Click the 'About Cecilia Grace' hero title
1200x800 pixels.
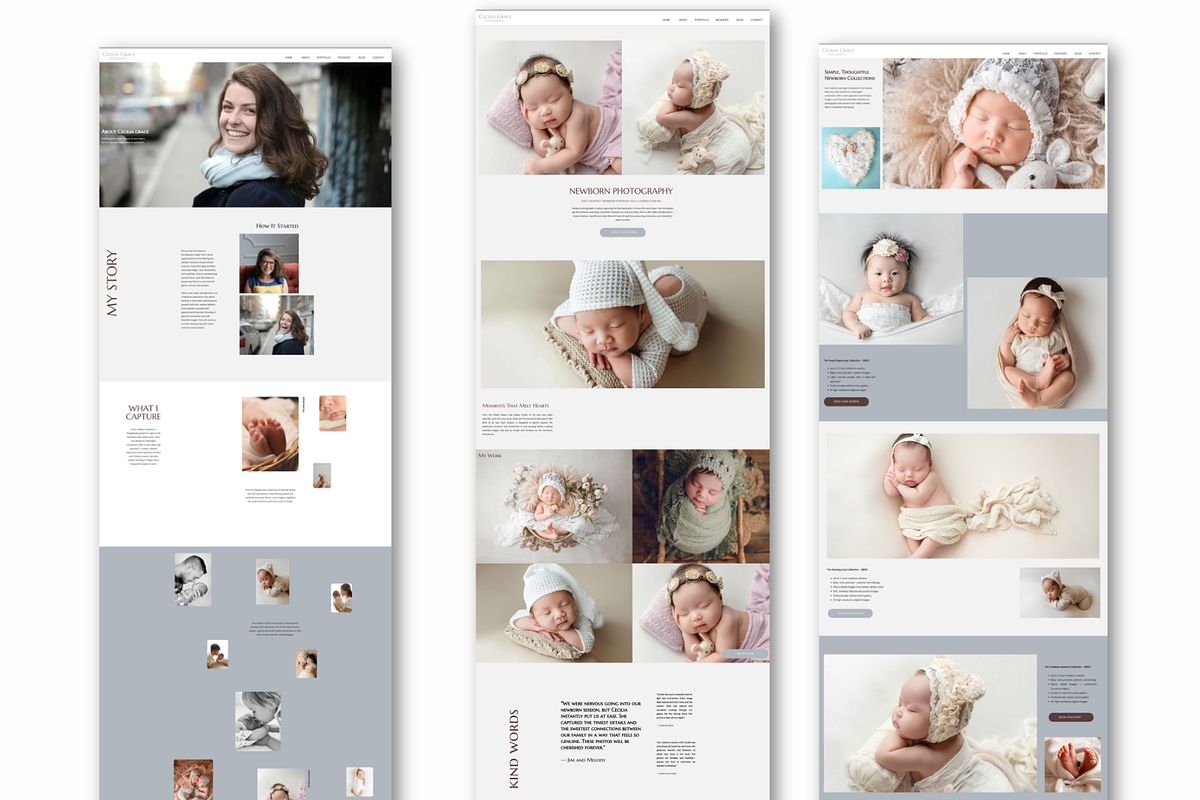(126, 131)
